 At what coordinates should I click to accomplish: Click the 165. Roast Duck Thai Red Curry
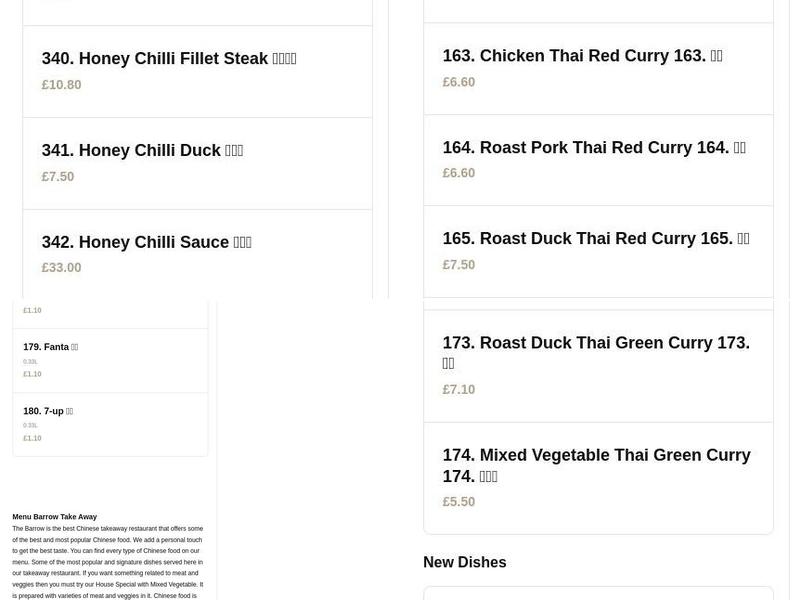pyautogui.click(x=595, y=238)
